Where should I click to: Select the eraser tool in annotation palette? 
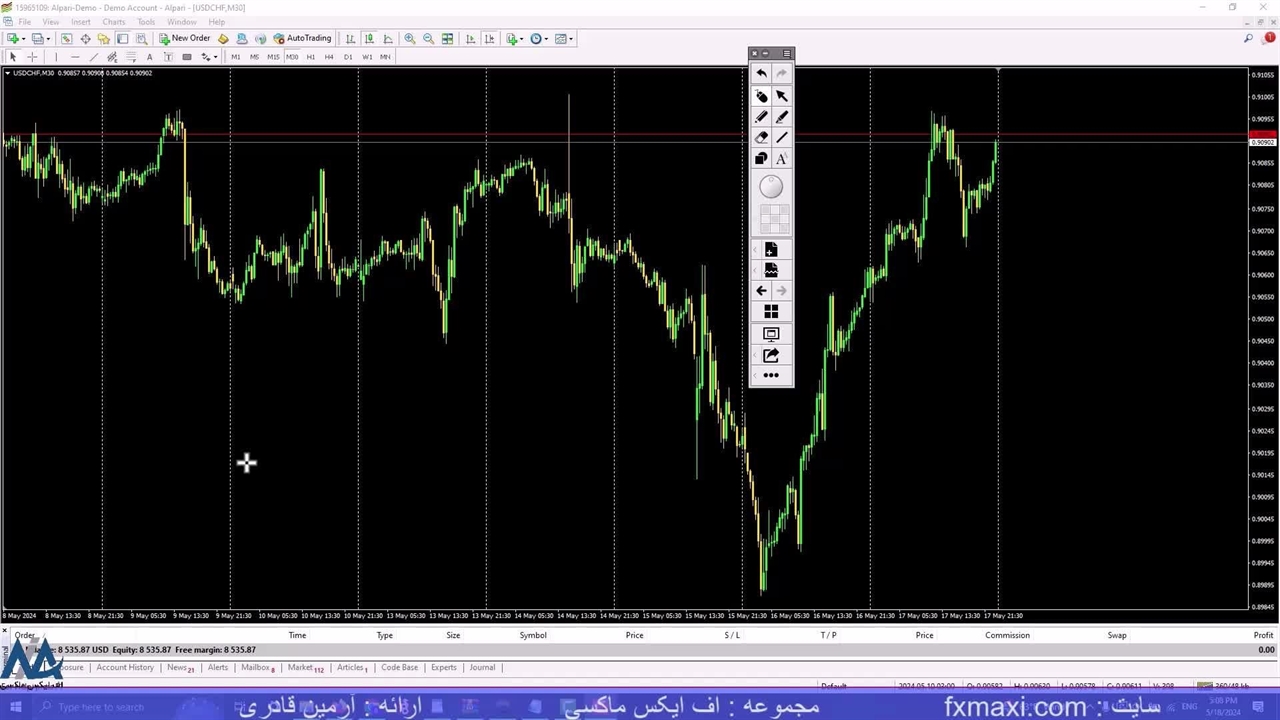(761, 138)
